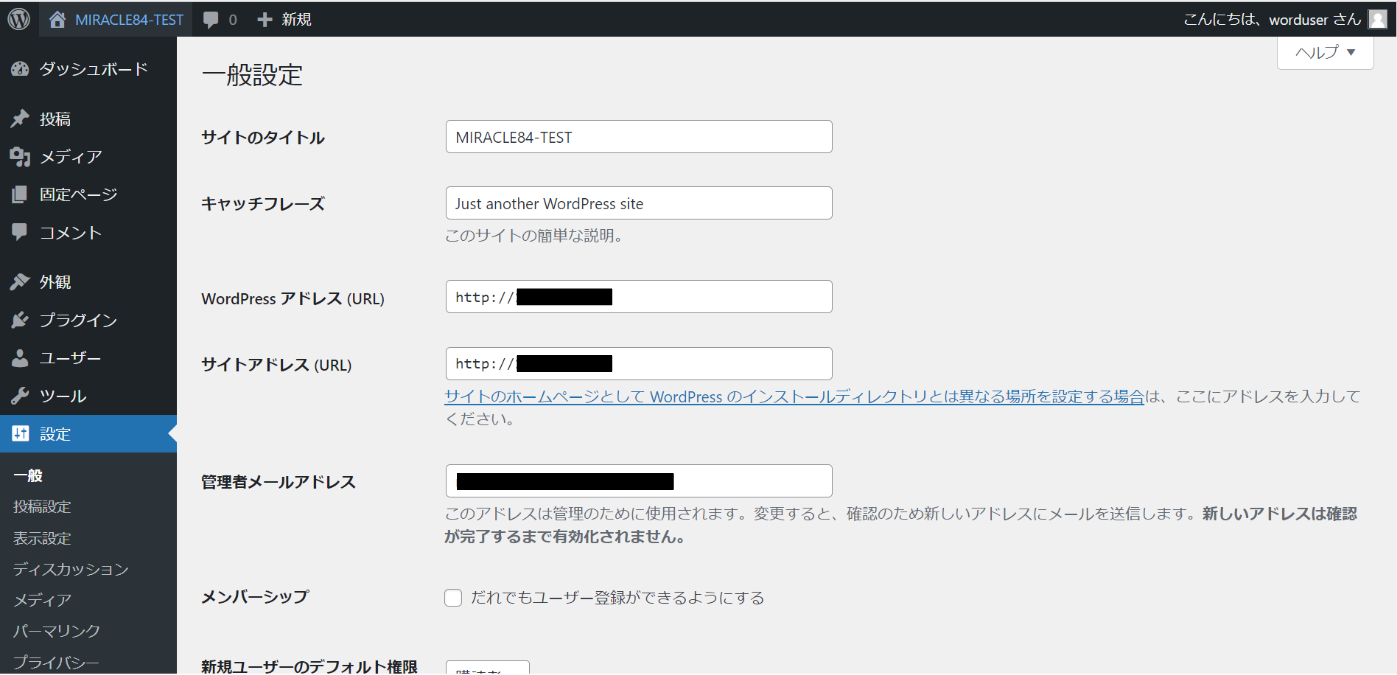Click the サイトアドレス (URL) field

pyautogui.click(x=639, y=364)
